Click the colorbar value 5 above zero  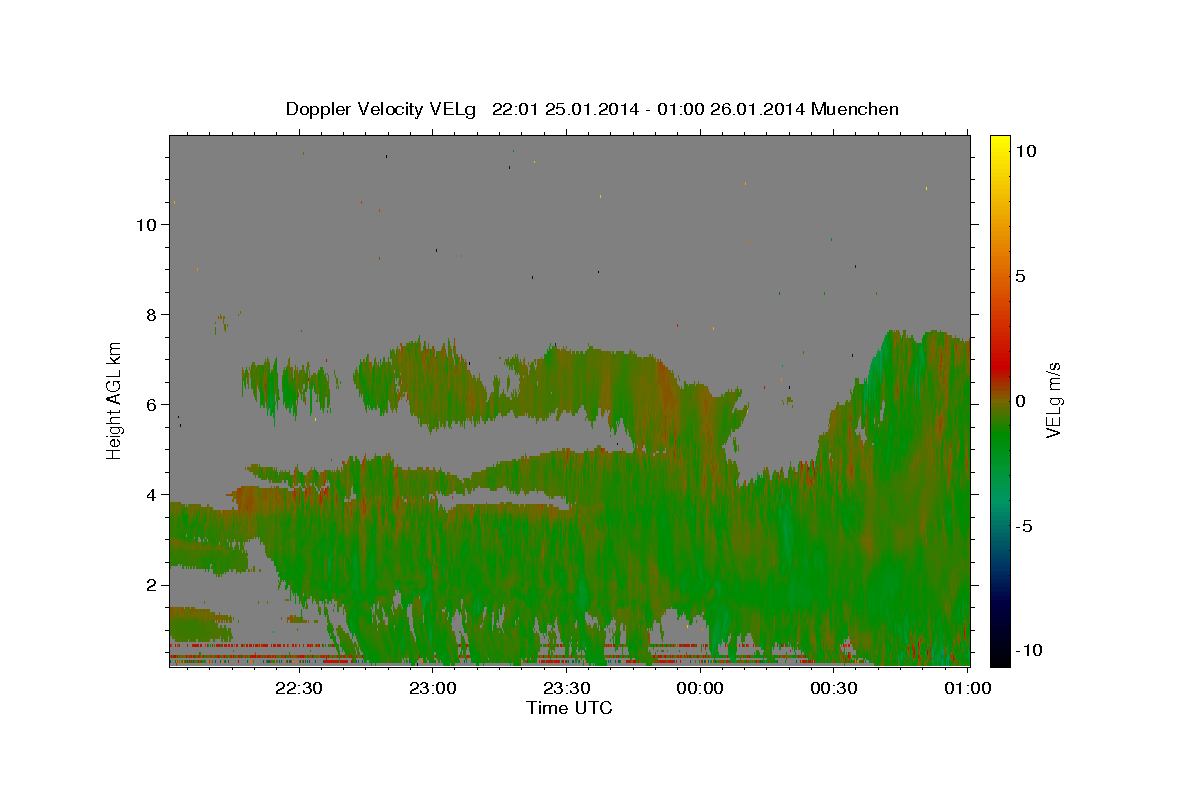[x=1020, y=276]
